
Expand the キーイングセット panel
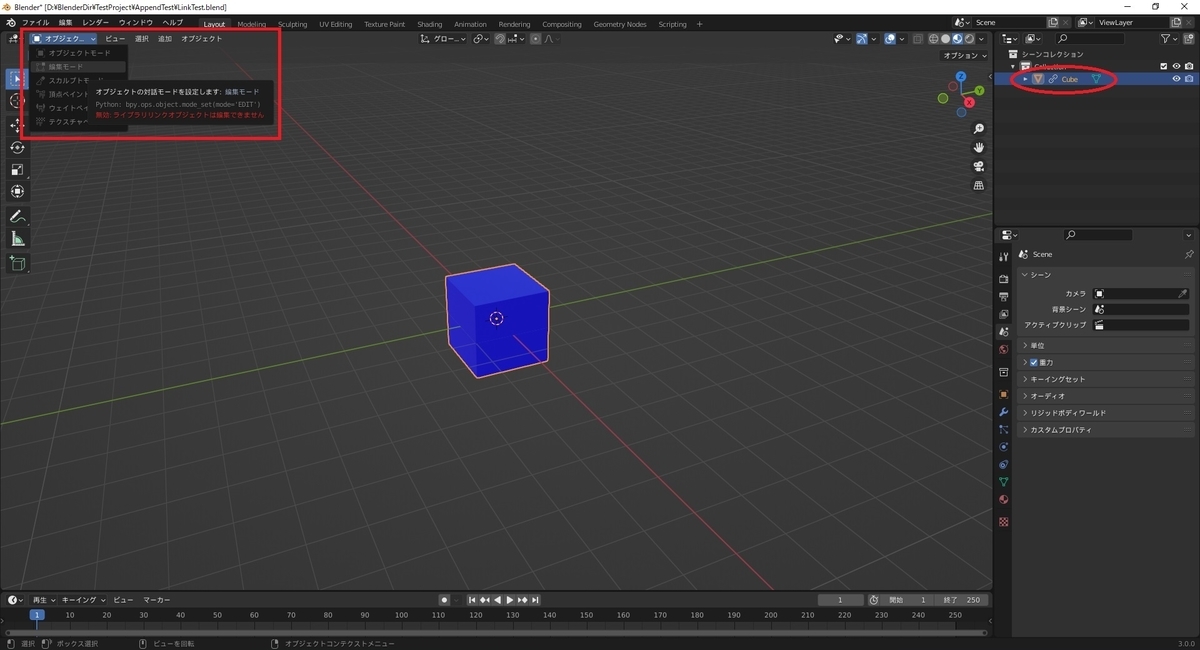click(1106, 379)
